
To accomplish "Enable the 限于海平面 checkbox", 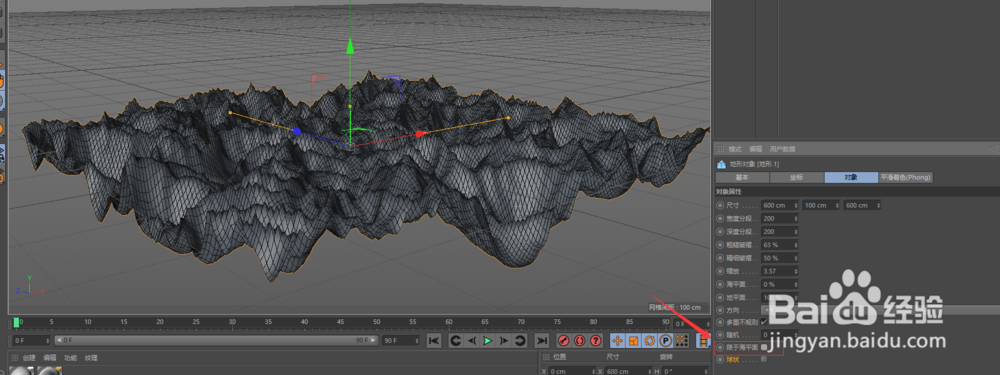I will click(764, 348).
